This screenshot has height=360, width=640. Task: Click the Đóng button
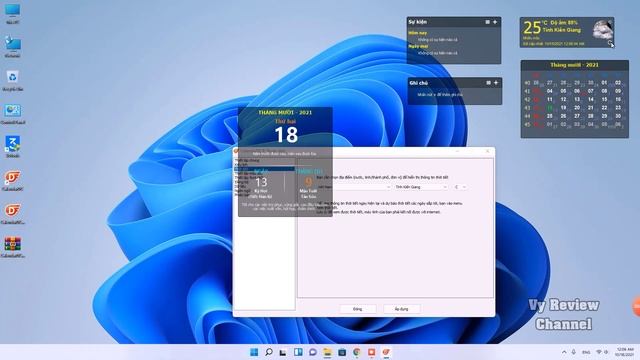[358, 309]
